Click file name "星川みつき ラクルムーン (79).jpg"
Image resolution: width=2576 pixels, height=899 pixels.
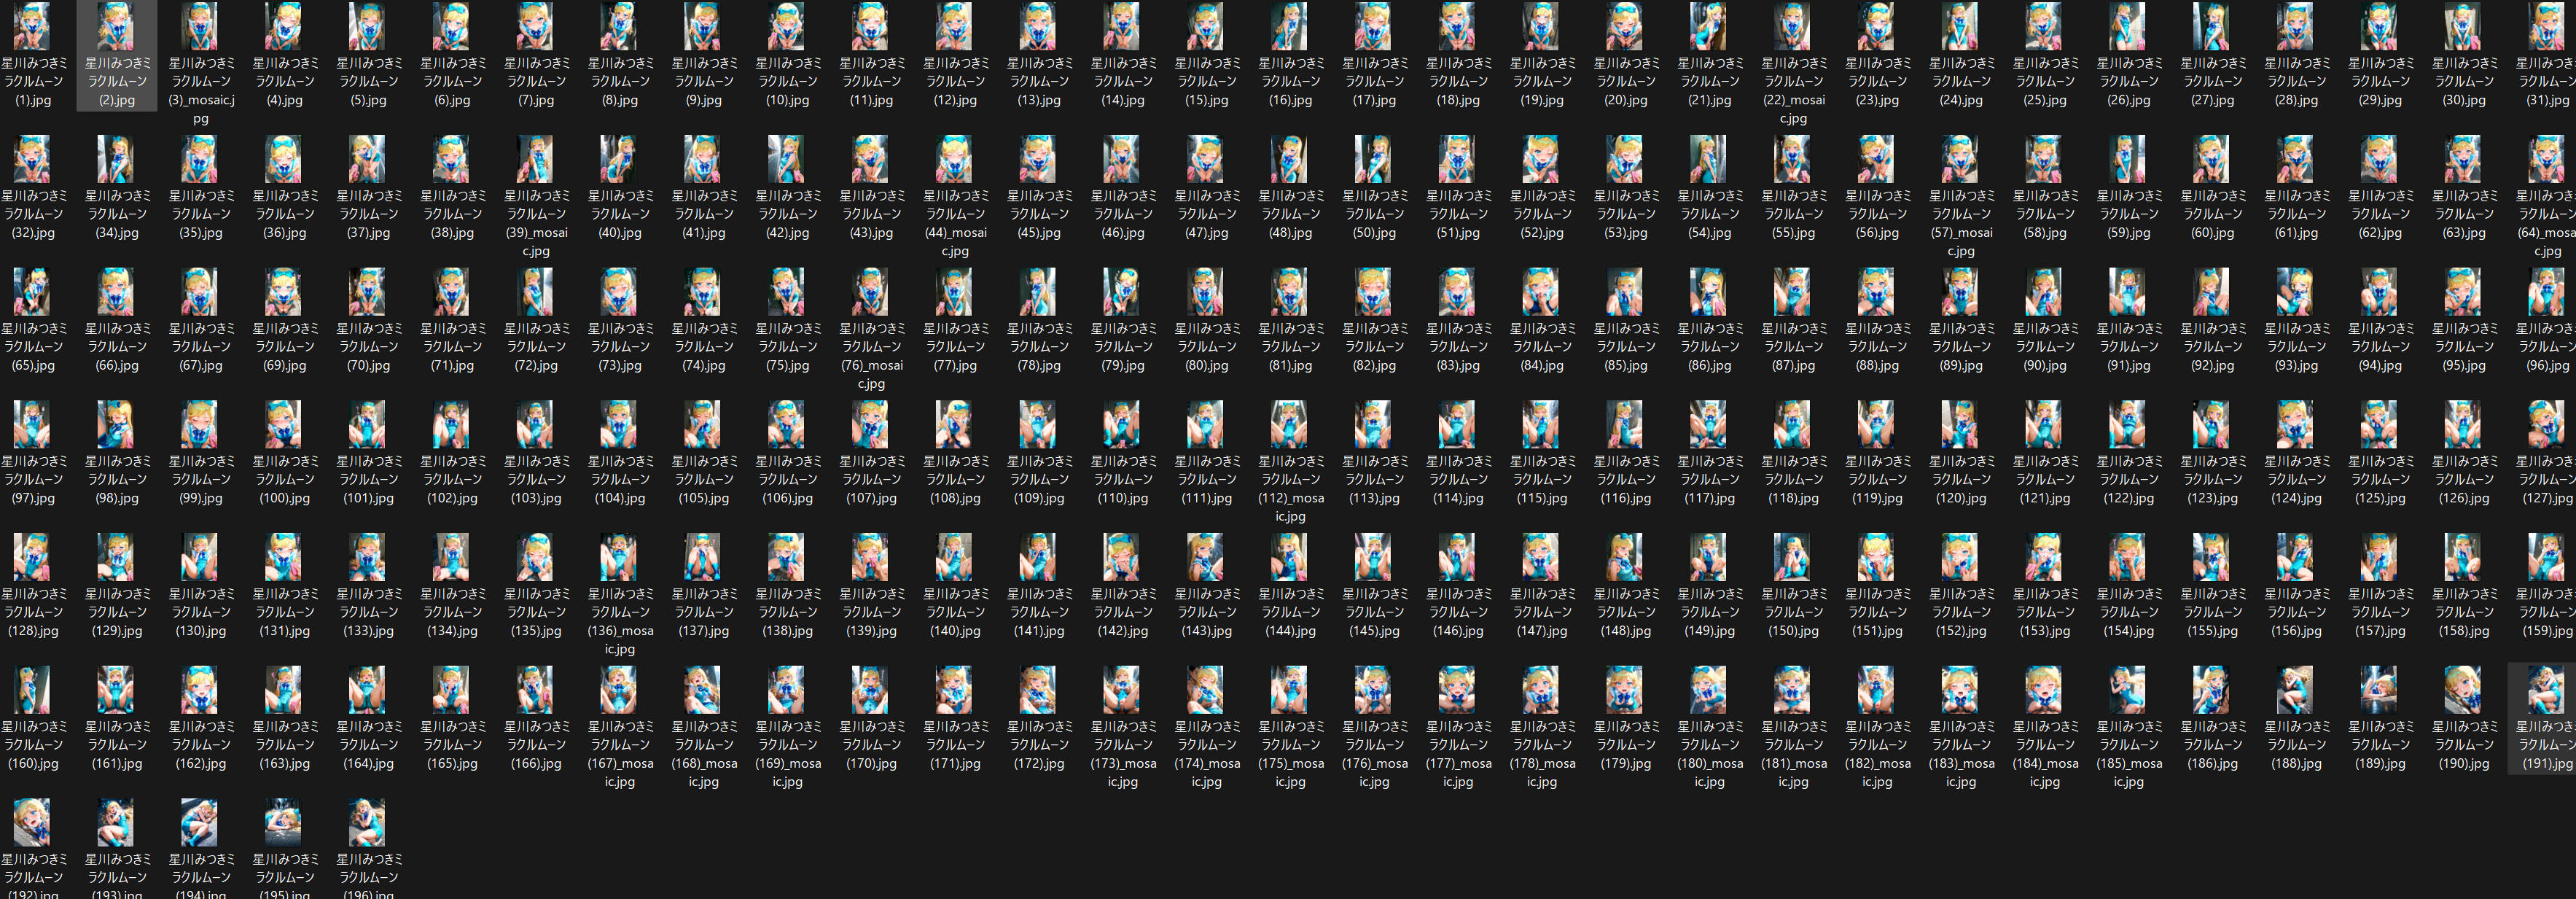pyautogui.click(x=1123, y=346)
